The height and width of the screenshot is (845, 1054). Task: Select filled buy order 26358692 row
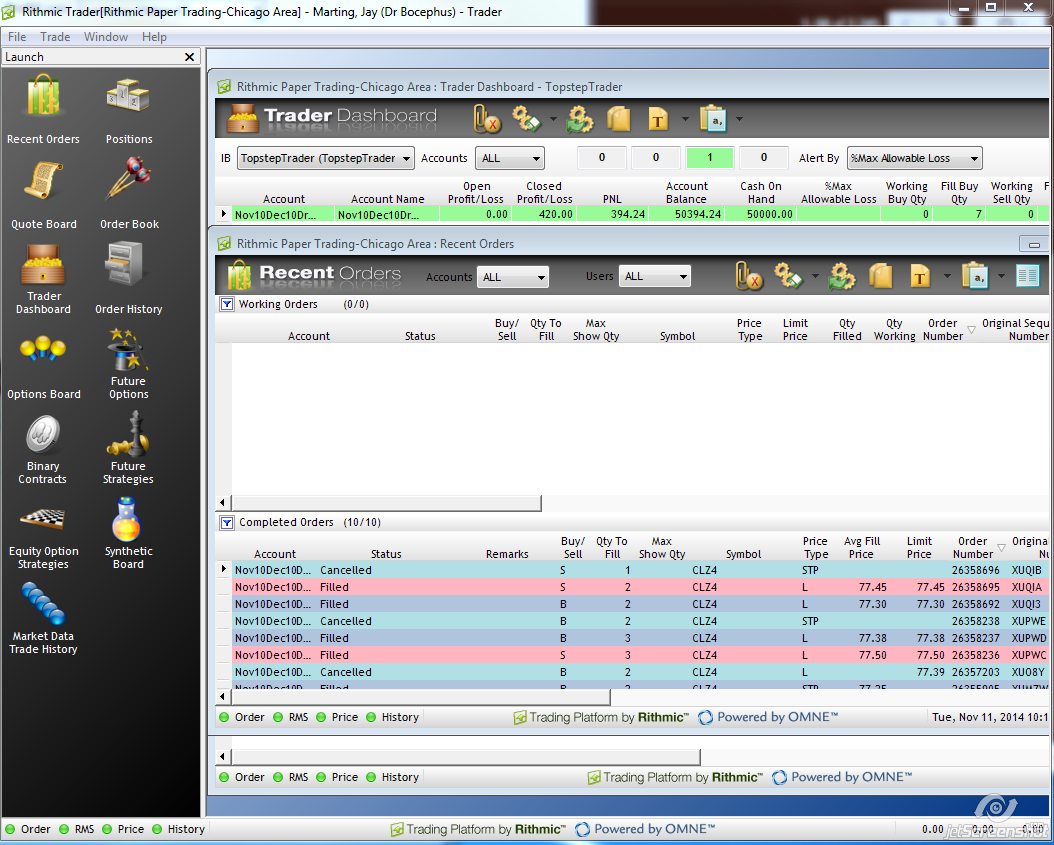(x=639, y=604)
